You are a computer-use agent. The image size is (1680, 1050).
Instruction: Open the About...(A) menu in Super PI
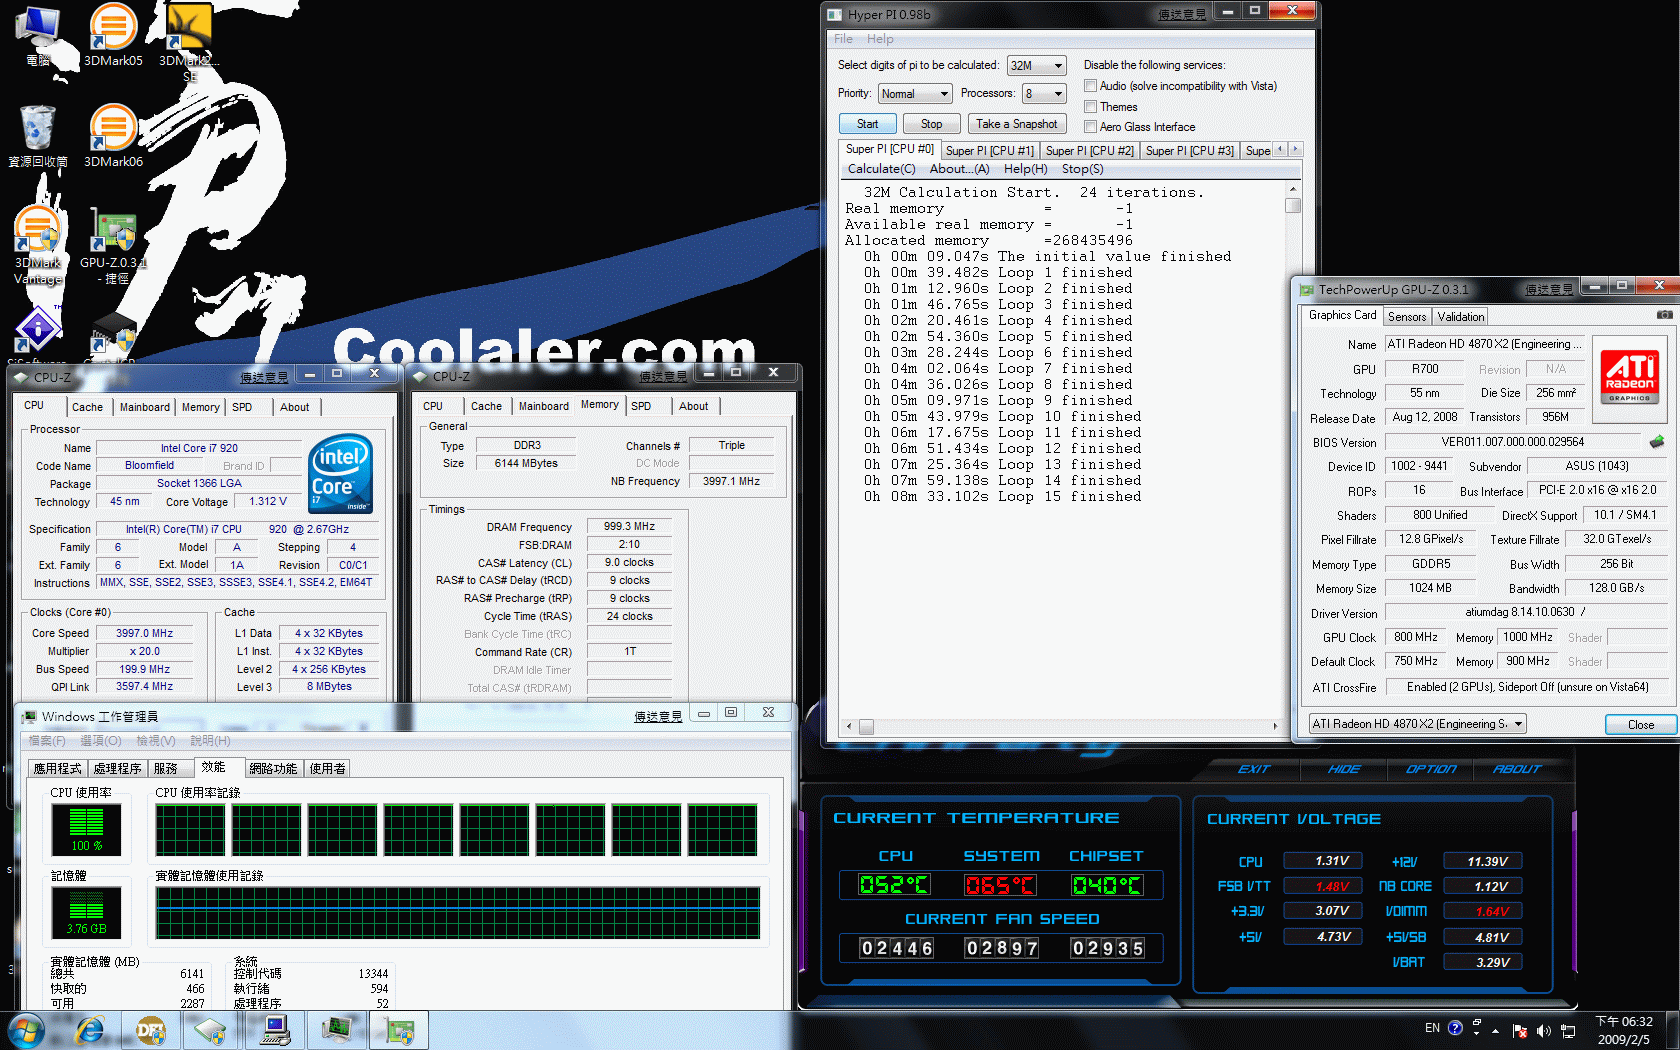coord(959,169)
